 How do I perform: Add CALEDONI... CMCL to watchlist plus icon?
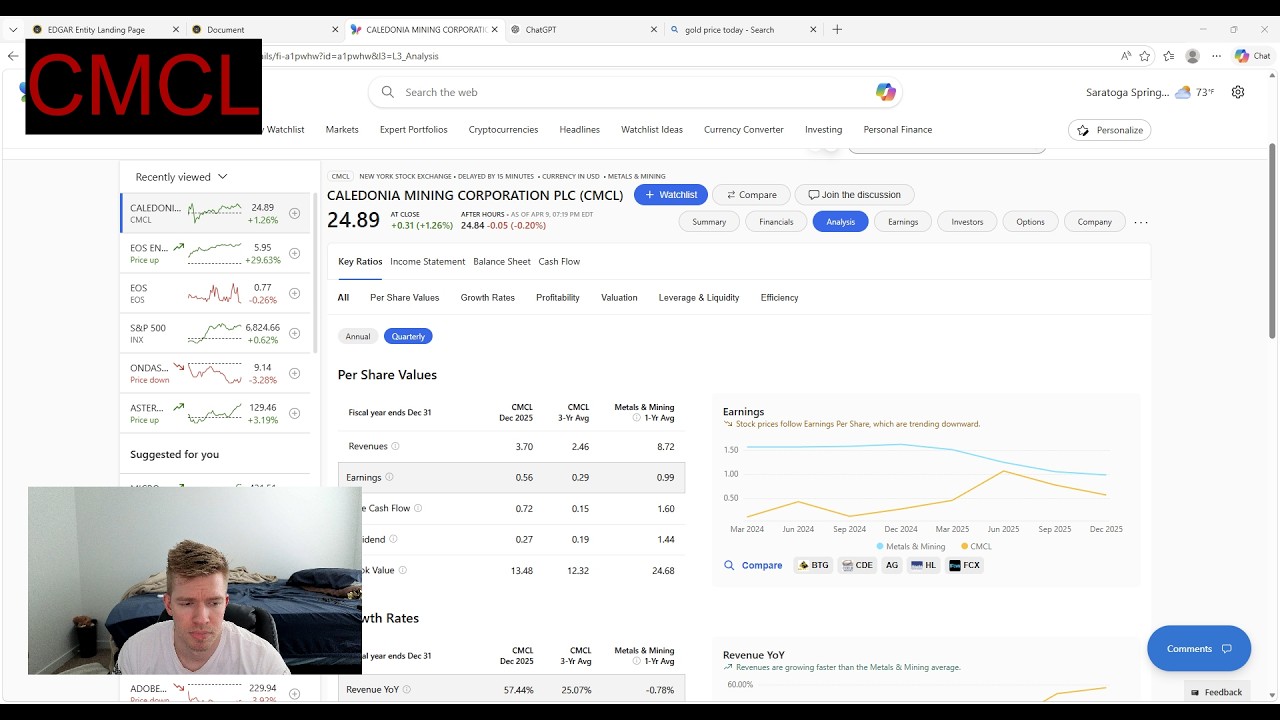point(294,213)
